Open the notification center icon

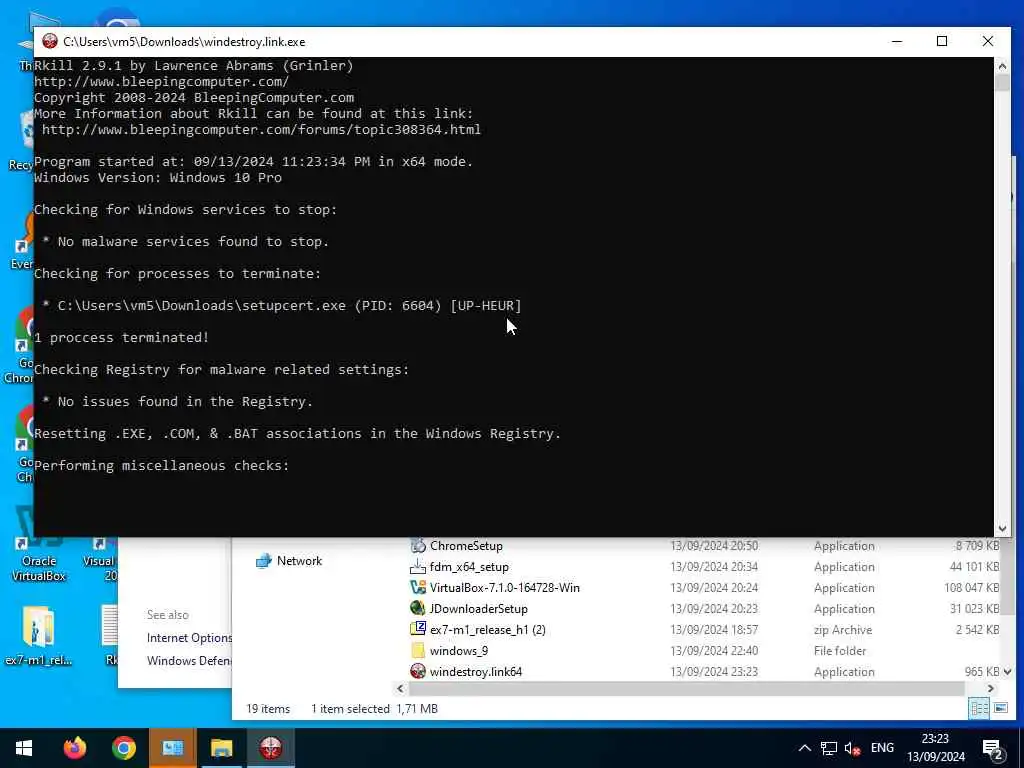tap(992, 749)
